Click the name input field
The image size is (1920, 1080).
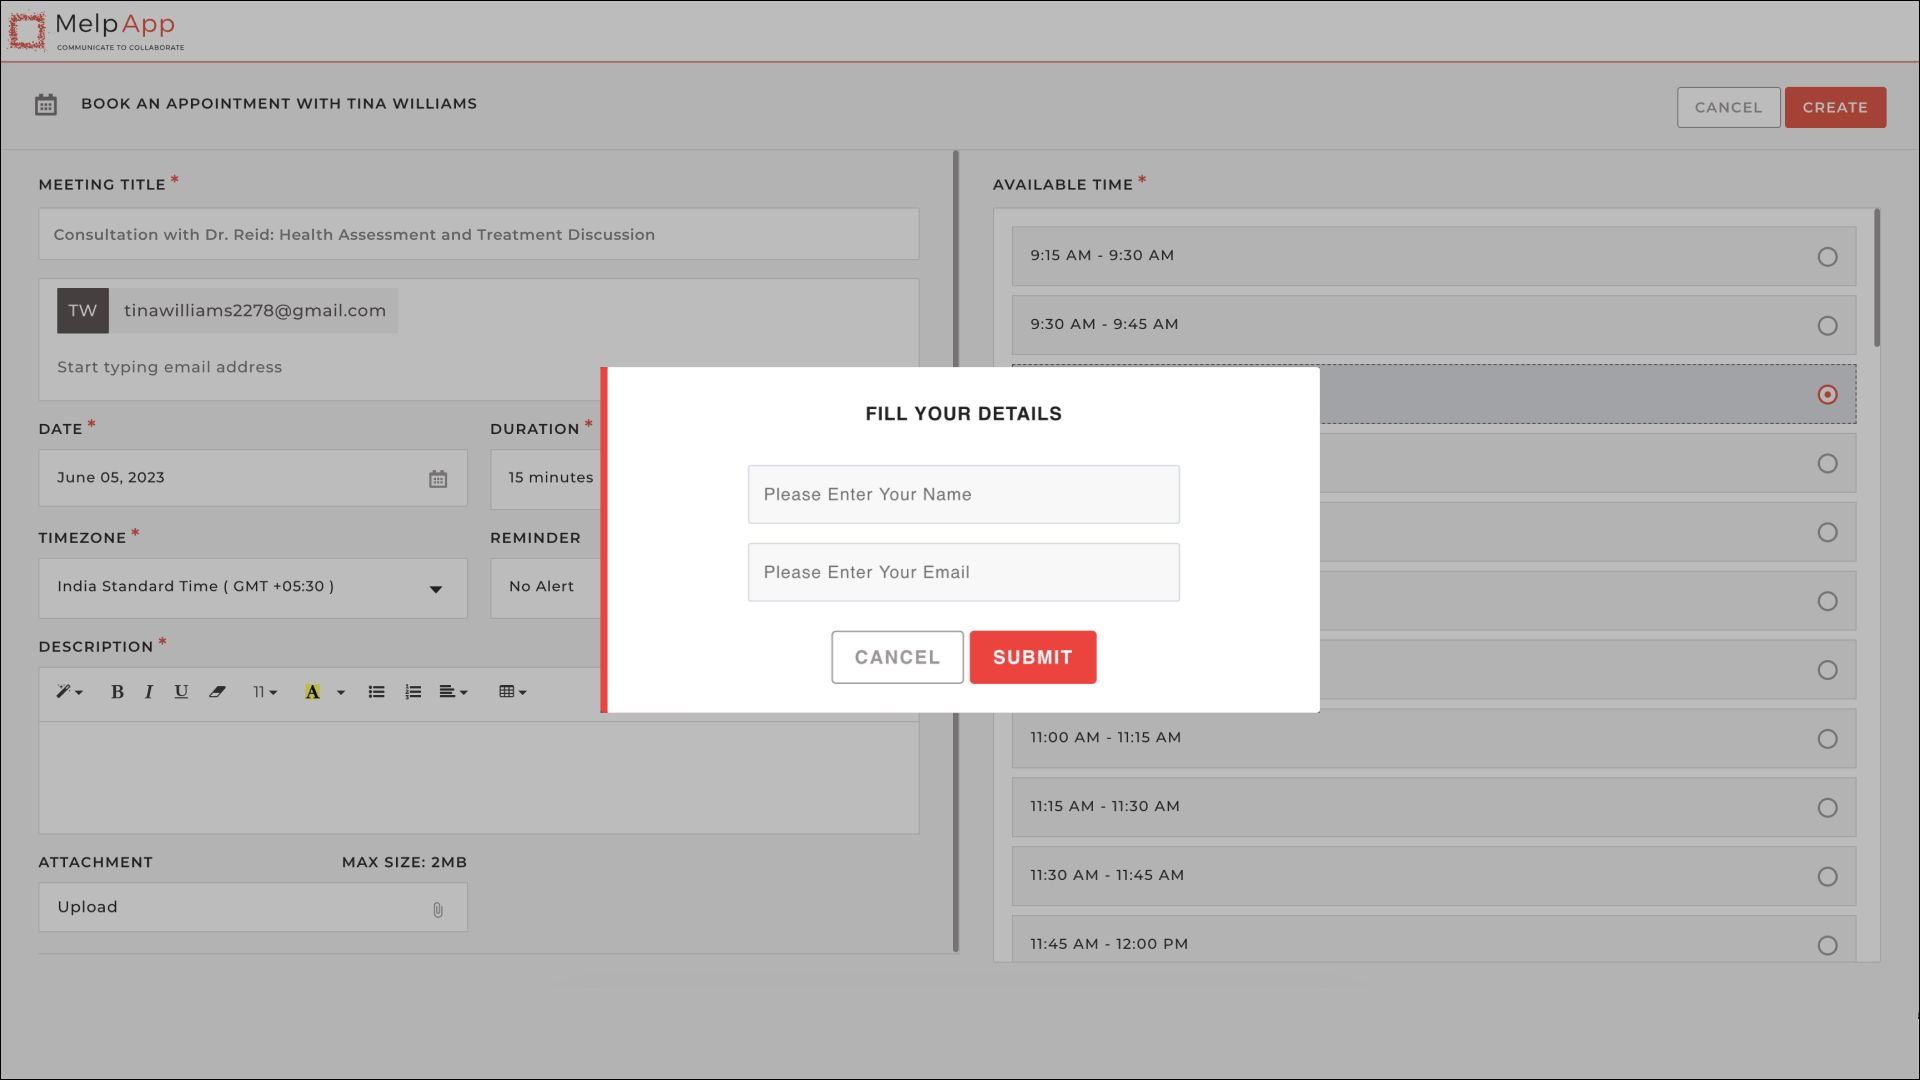(x=963, y=493)
